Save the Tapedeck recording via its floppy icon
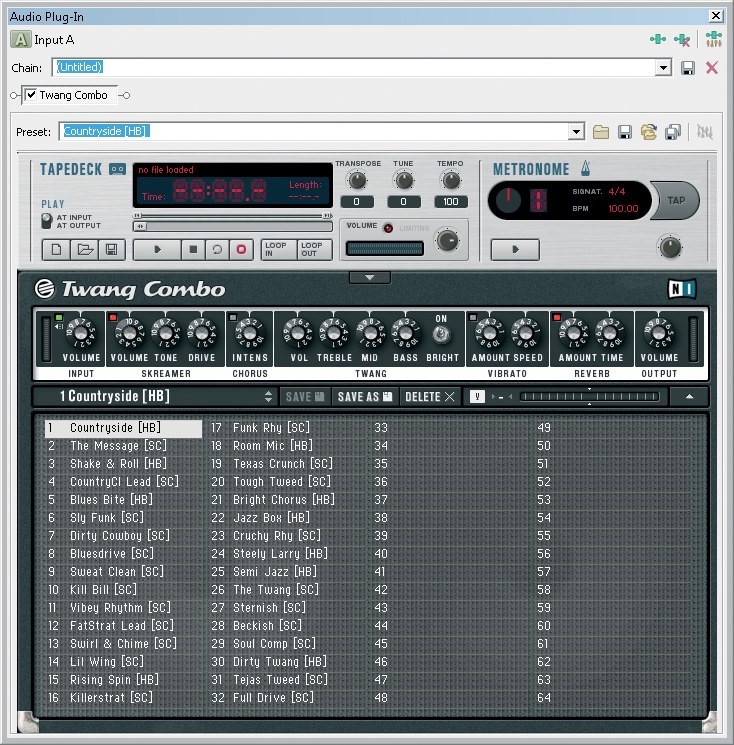 click(x=112, y=249)
